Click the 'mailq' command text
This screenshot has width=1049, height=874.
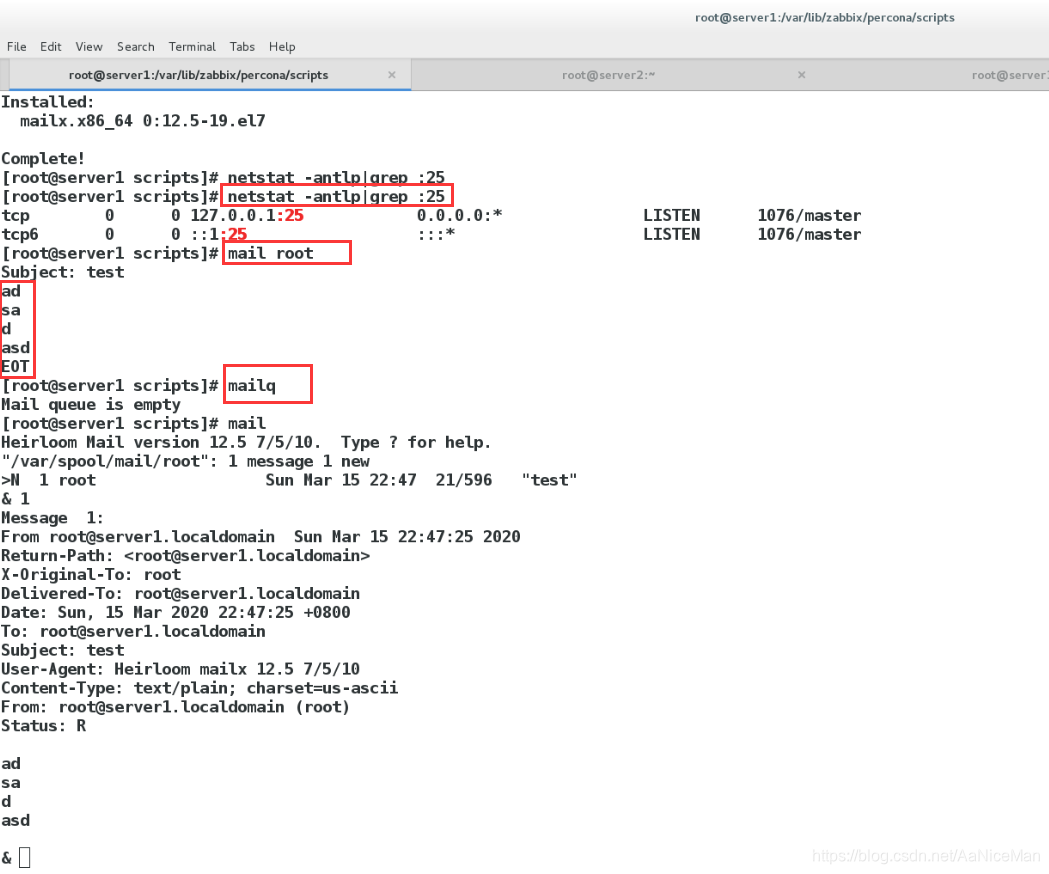tap(252, 385)
